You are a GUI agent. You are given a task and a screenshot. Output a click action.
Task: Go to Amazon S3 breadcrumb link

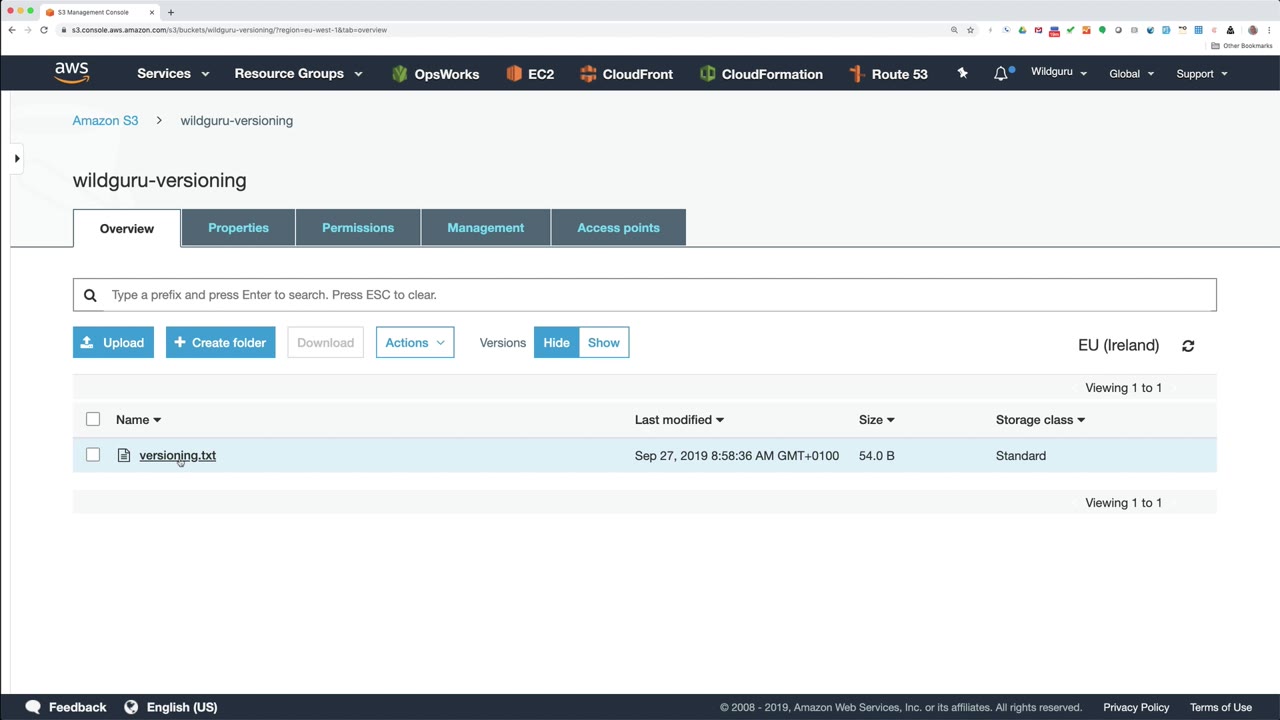tap(105, 121)
